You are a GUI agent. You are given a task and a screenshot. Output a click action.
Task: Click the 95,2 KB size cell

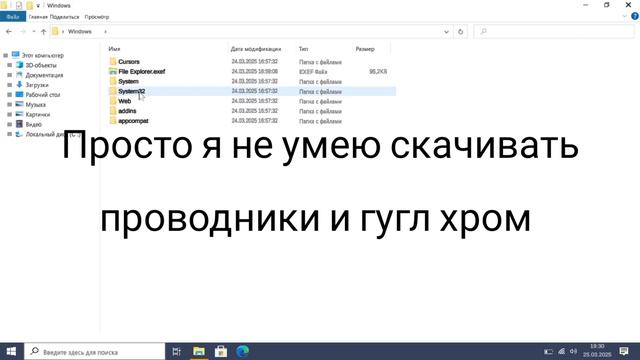(378, 71)
